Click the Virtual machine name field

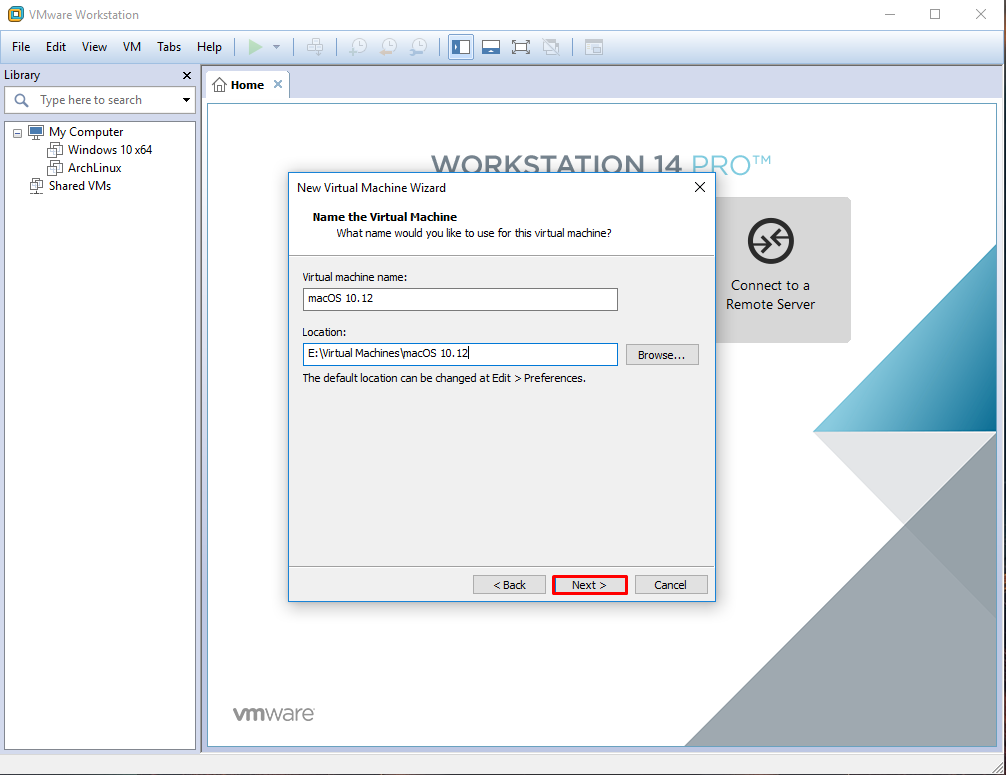point(460,300)
